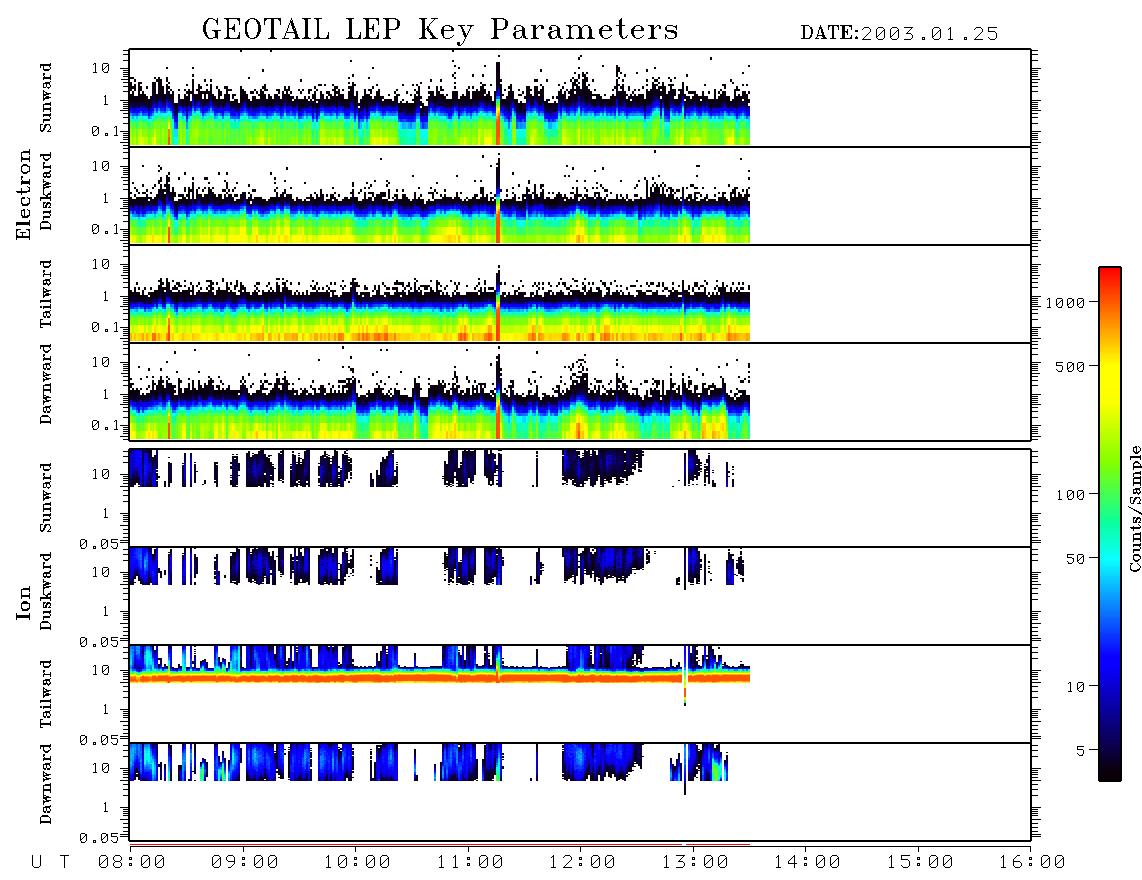Click the "50" colorbar tick label
This screenshot has height=880, width=1142.
1075,559
